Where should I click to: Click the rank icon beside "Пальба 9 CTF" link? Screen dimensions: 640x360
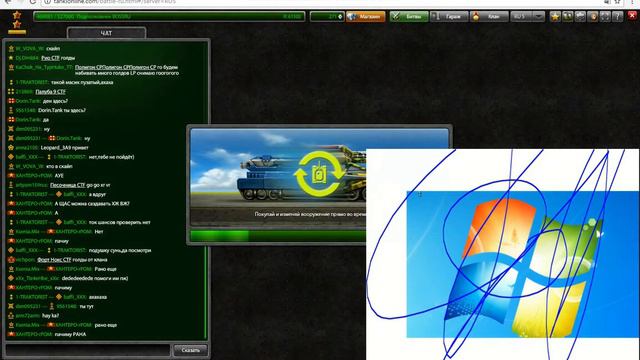click(11, 92)
